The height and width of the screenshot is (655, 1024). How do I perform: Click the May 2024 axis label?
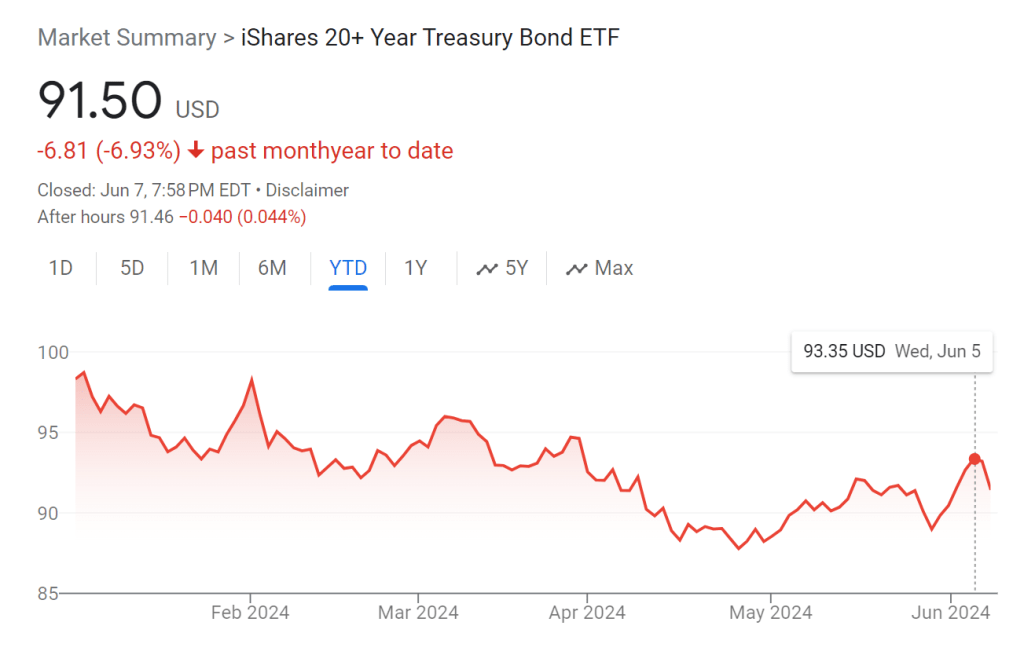pos(769,613)
